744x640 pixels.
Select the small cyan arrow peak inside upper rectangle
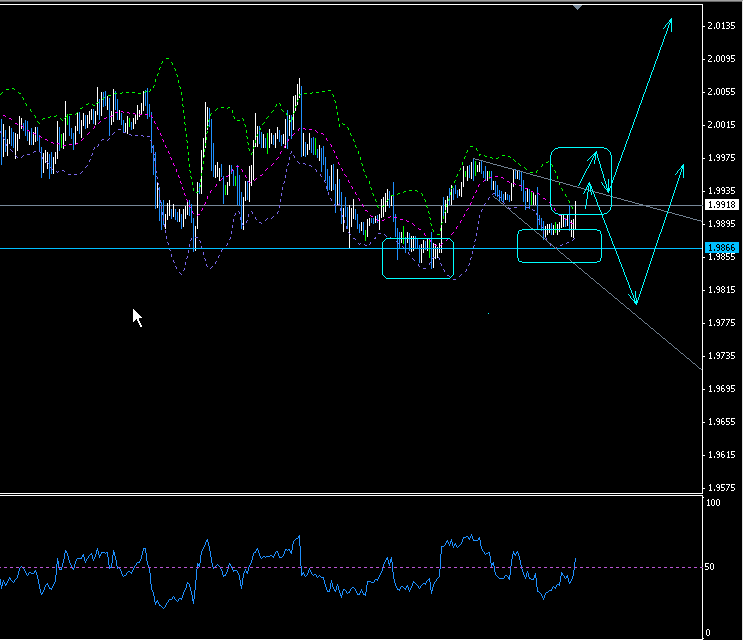(595, 153)
